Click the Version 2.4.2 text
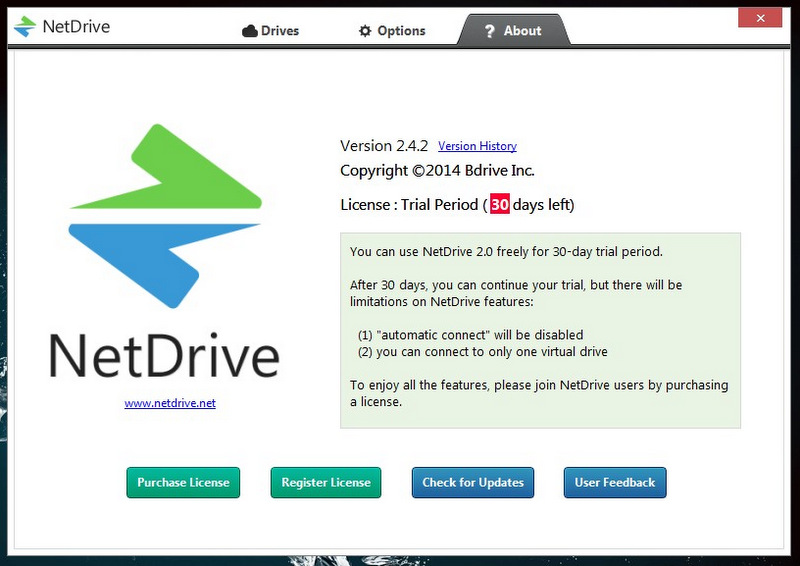The height and width of the screenshot is (566, 800). [384, 146]
